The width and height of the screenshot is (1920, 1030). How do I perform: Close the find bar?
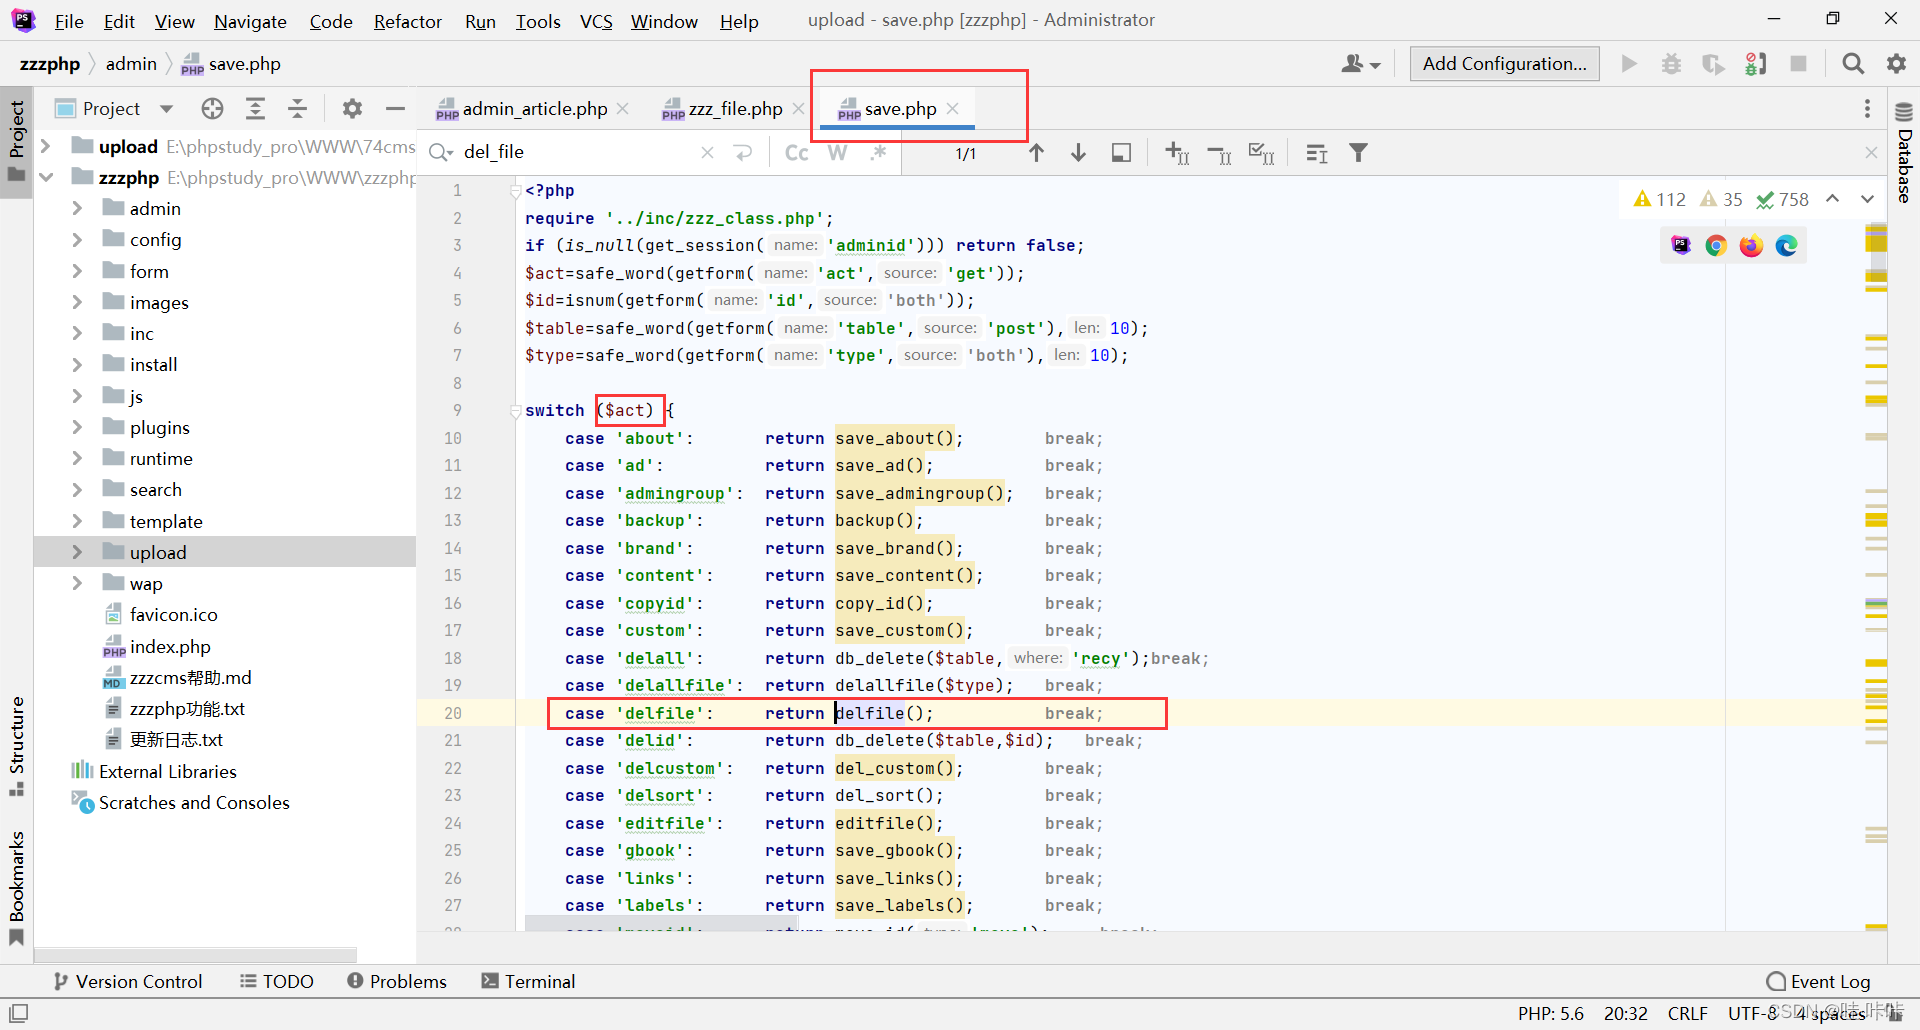[1871, 153]
